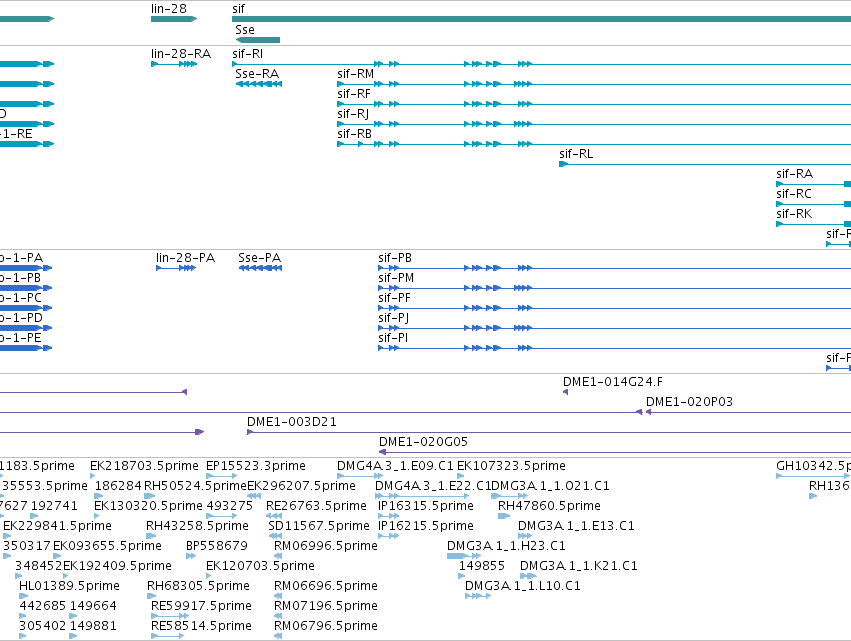851x641 pixels.
Task: Select EST EK296207.5prime
Action: pyautogui.click(x=302, y=486)
